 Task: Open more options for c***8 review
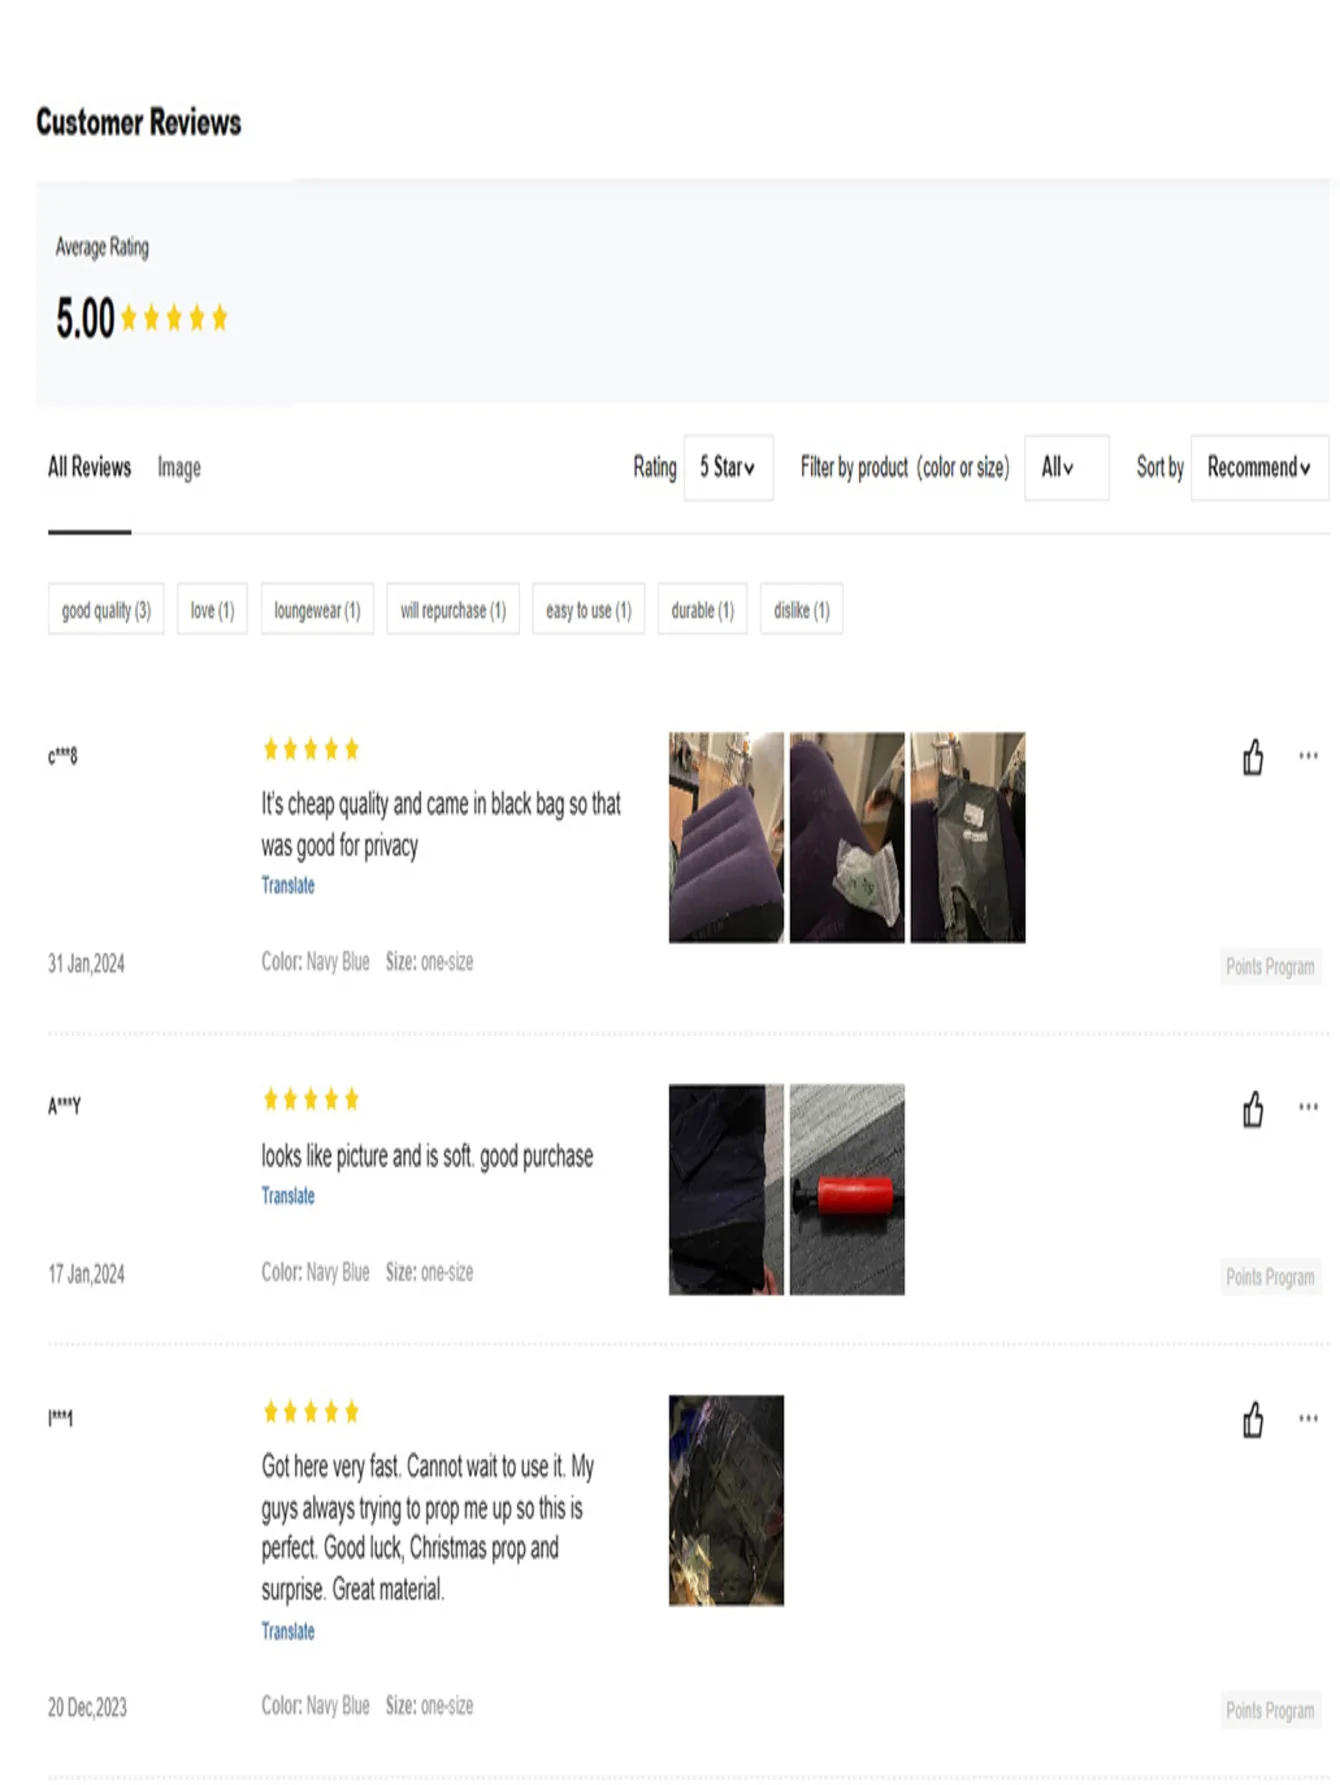(x=1308, y=756)
